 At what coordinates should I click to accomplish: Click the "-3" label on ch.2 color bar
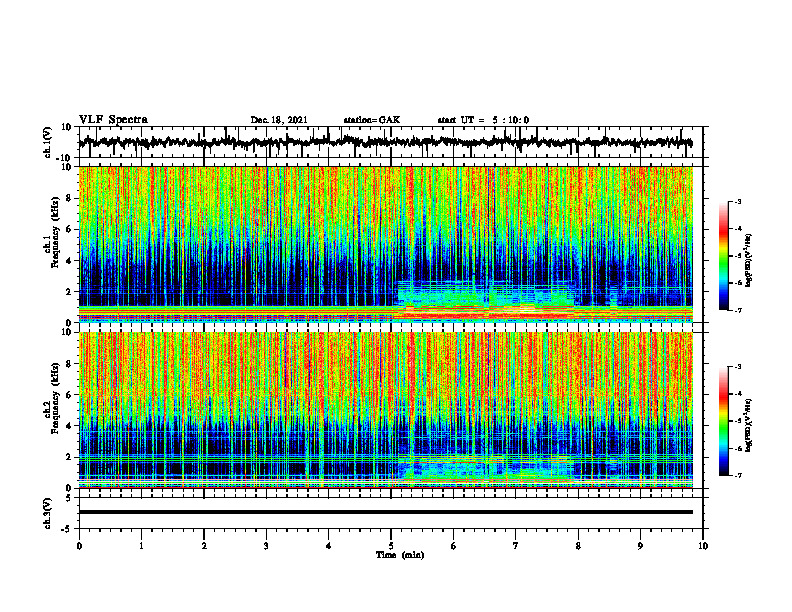click(x=737, y=367)
